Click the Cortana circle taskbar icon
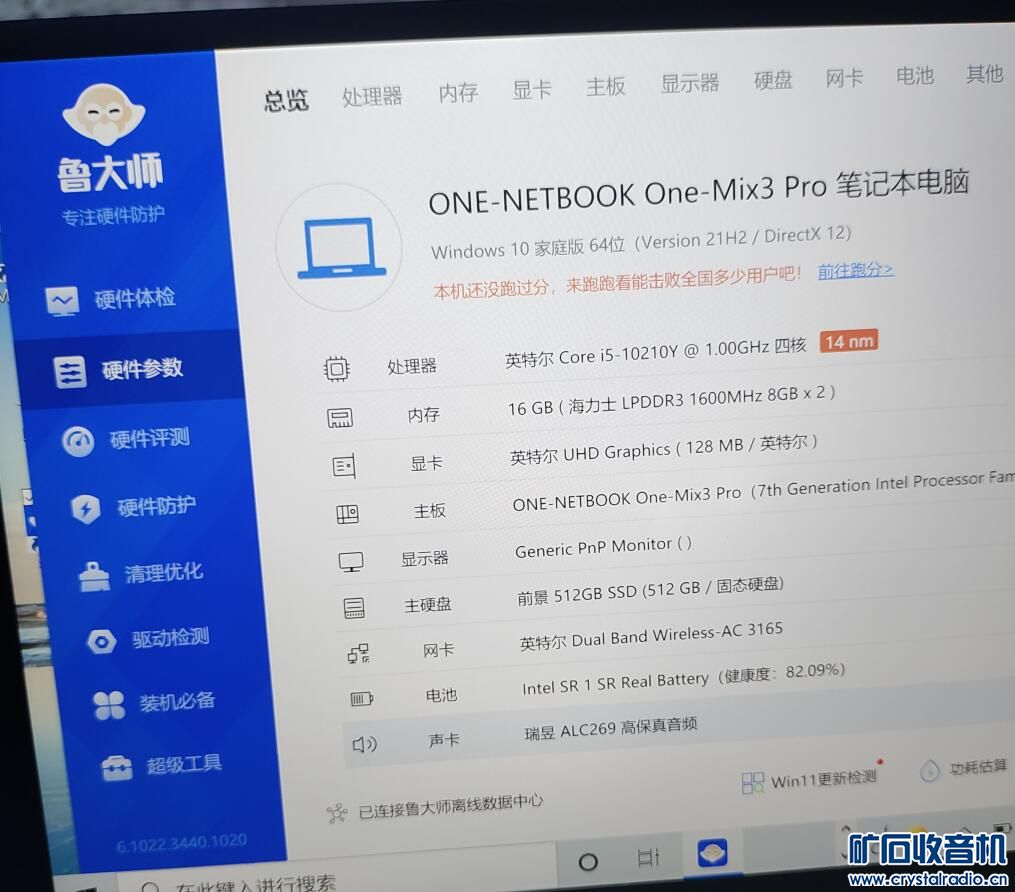The width and height of the screenshot is (1015, 892). (x=588, y=862)
